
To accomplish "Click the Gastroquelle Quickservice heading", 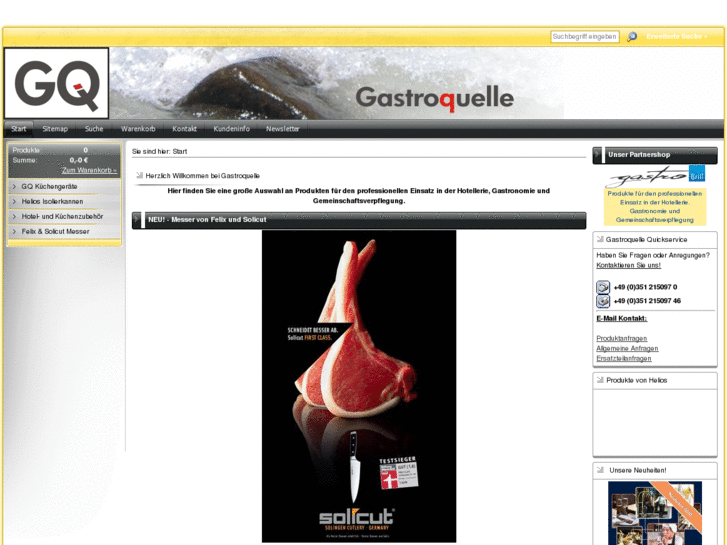I will pyautogui.click(x=646, y=240).
